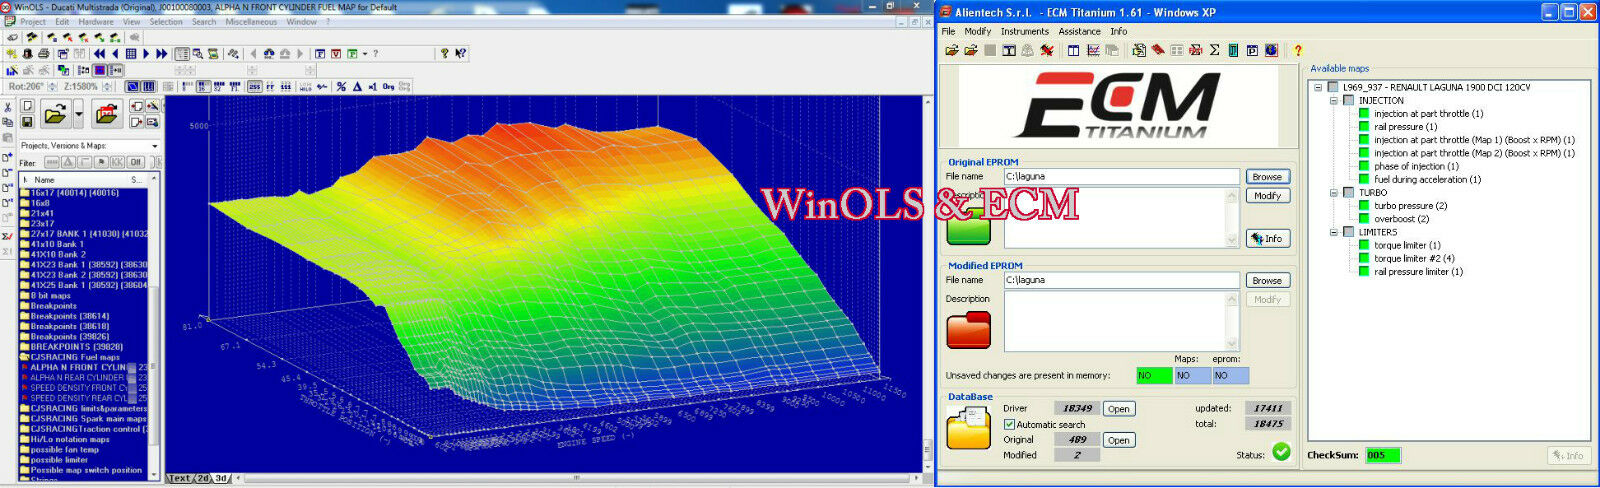Click the Info button under Original EPROM

point(1267,238)
